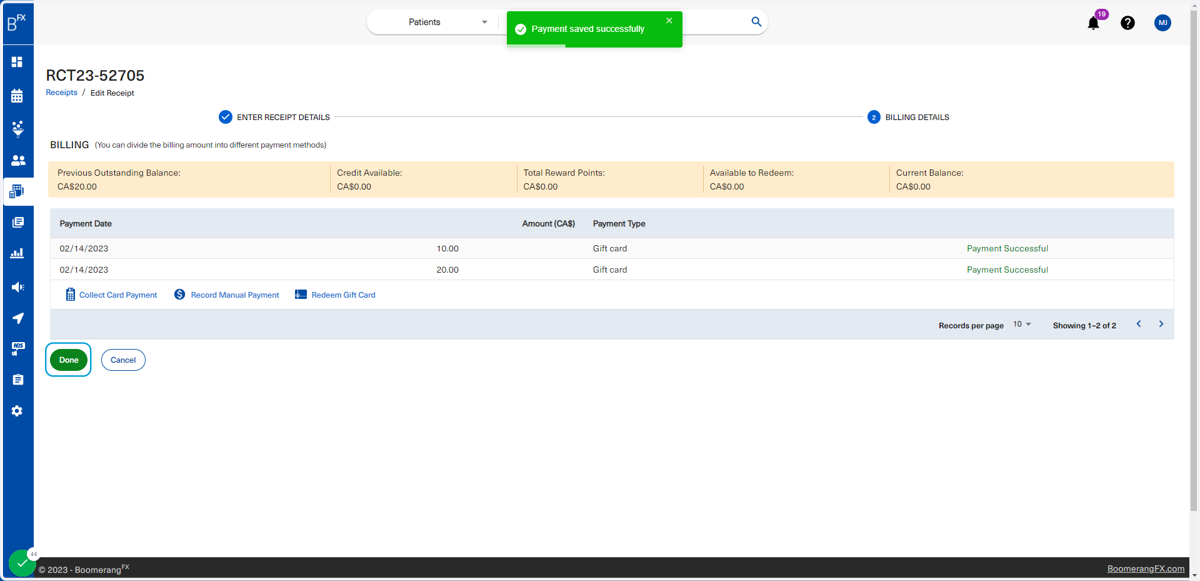Open the help question mark icon
The image size is (1200, 581).
point(1127,23)
